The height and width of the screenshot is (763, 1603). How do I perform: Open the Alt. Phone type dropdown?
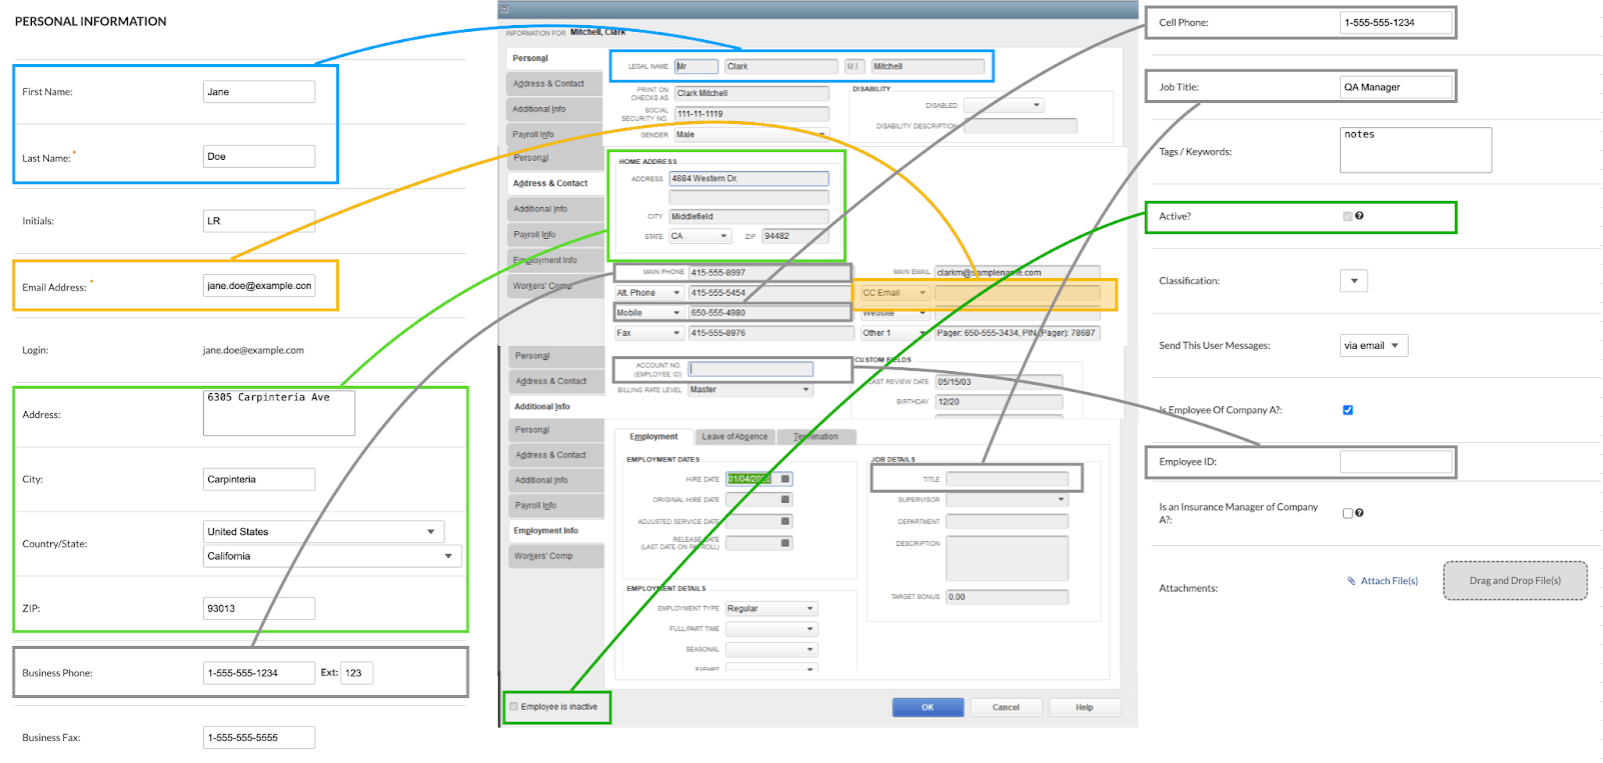pos(649,293)
